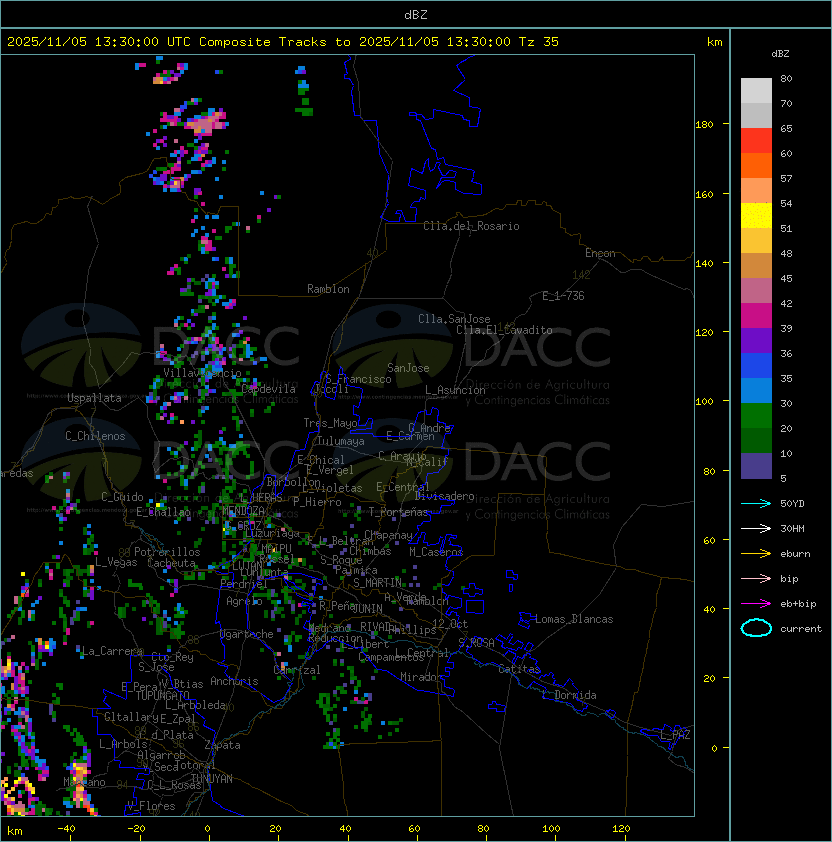Click the Clla.El_Cavadito label
This screenshot has width=832, height=842.
click(504, 330)
